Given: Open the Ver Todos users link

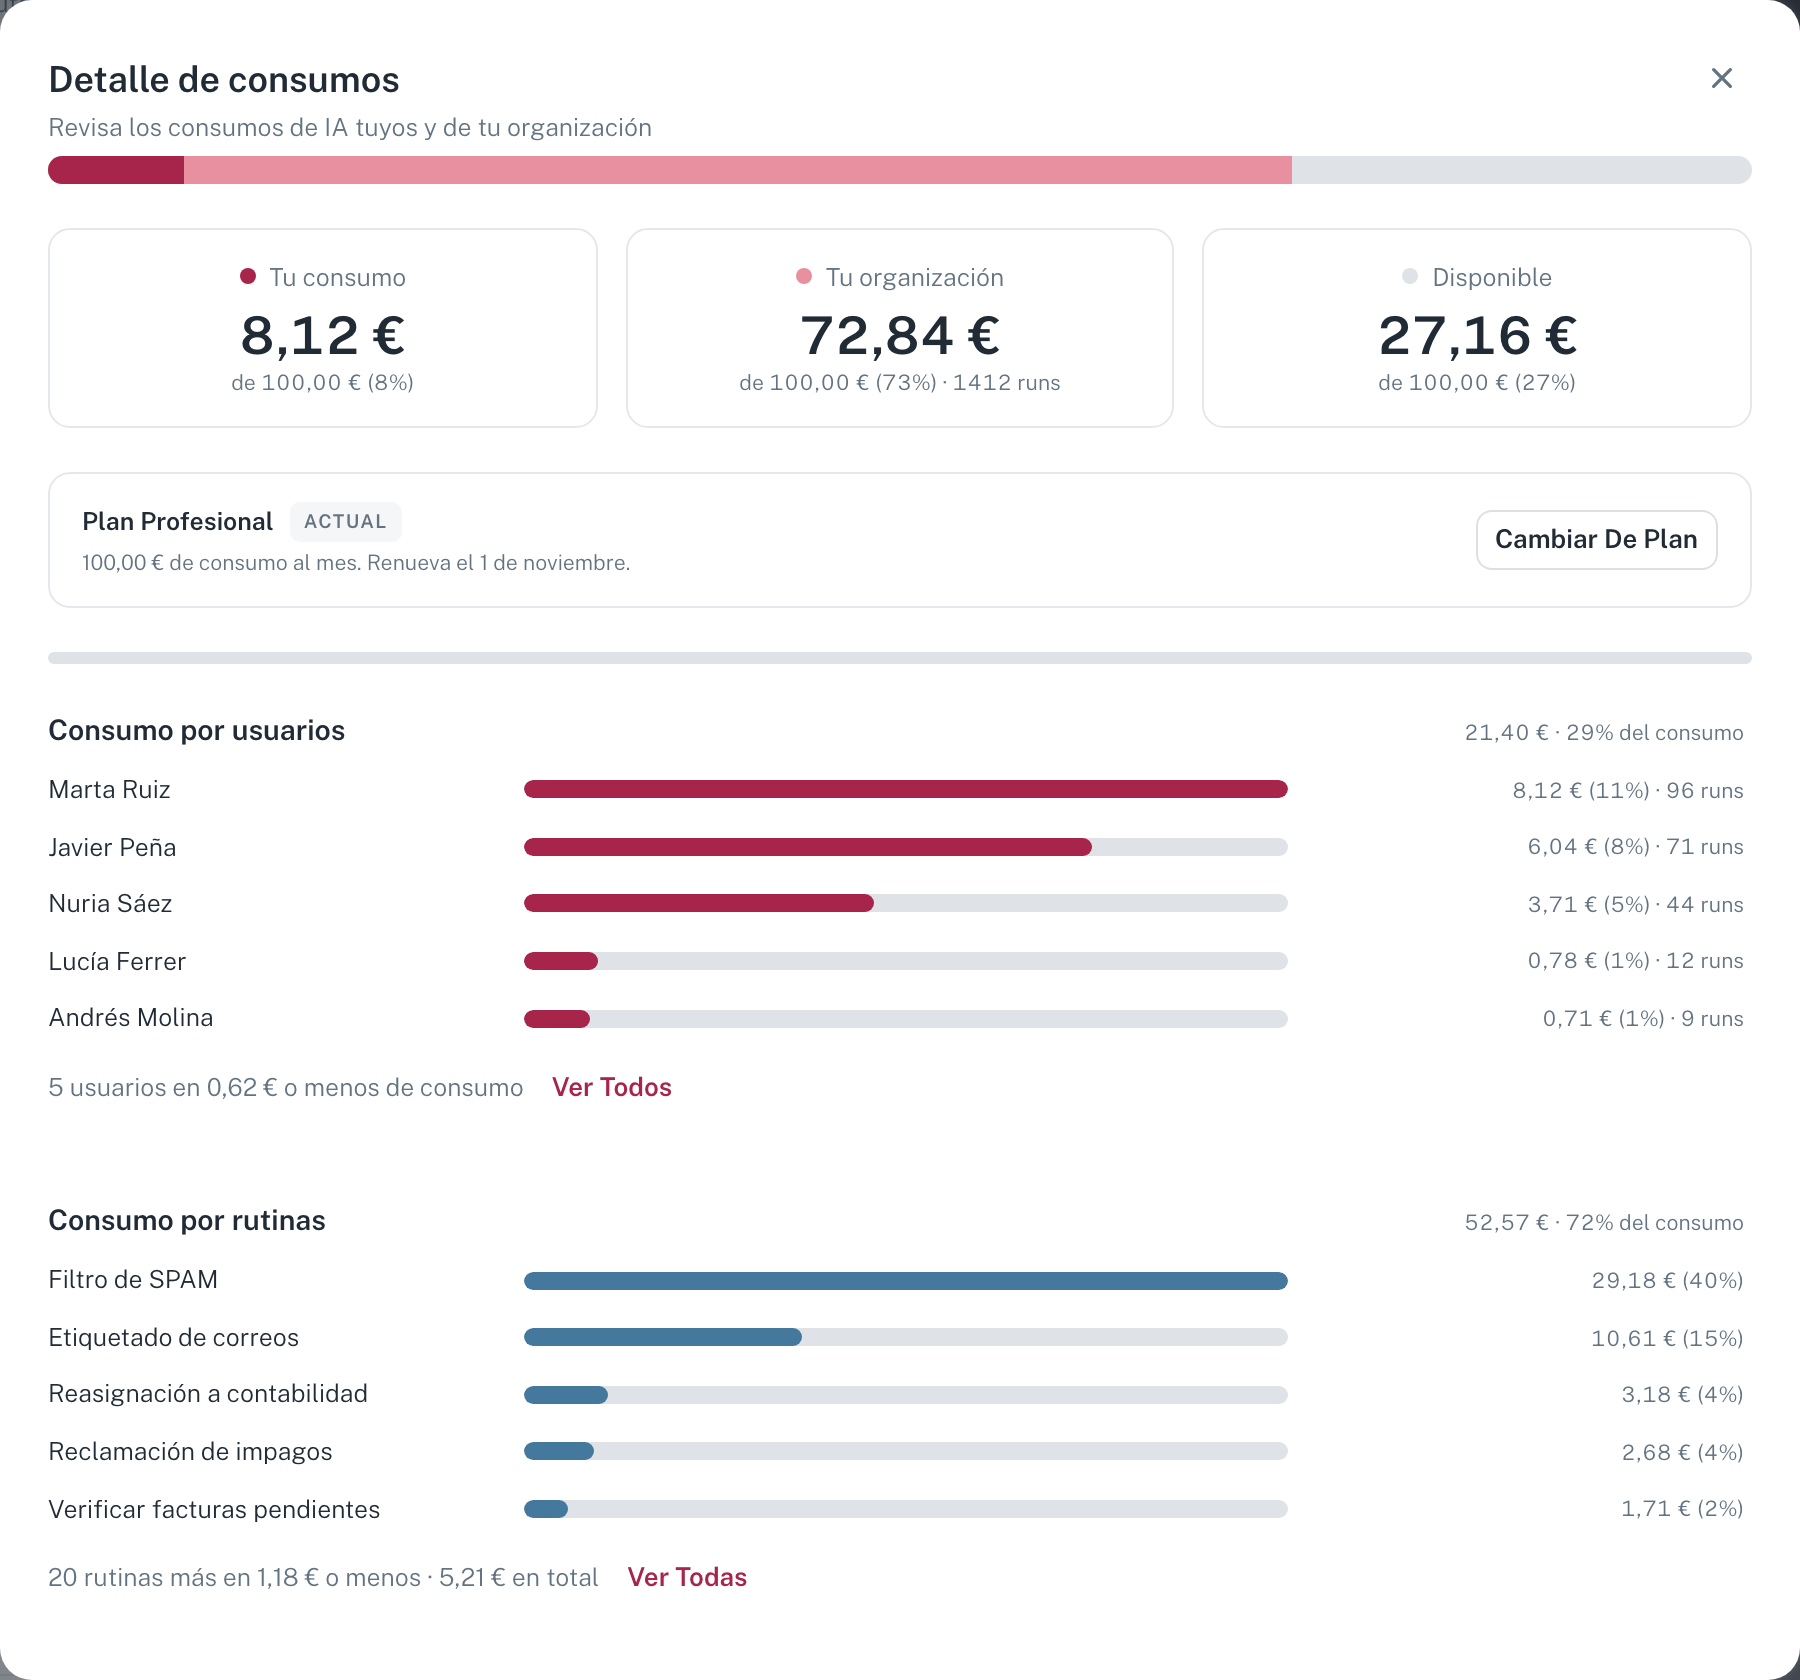Looking at the screenshot, I should pos(612,1087).
